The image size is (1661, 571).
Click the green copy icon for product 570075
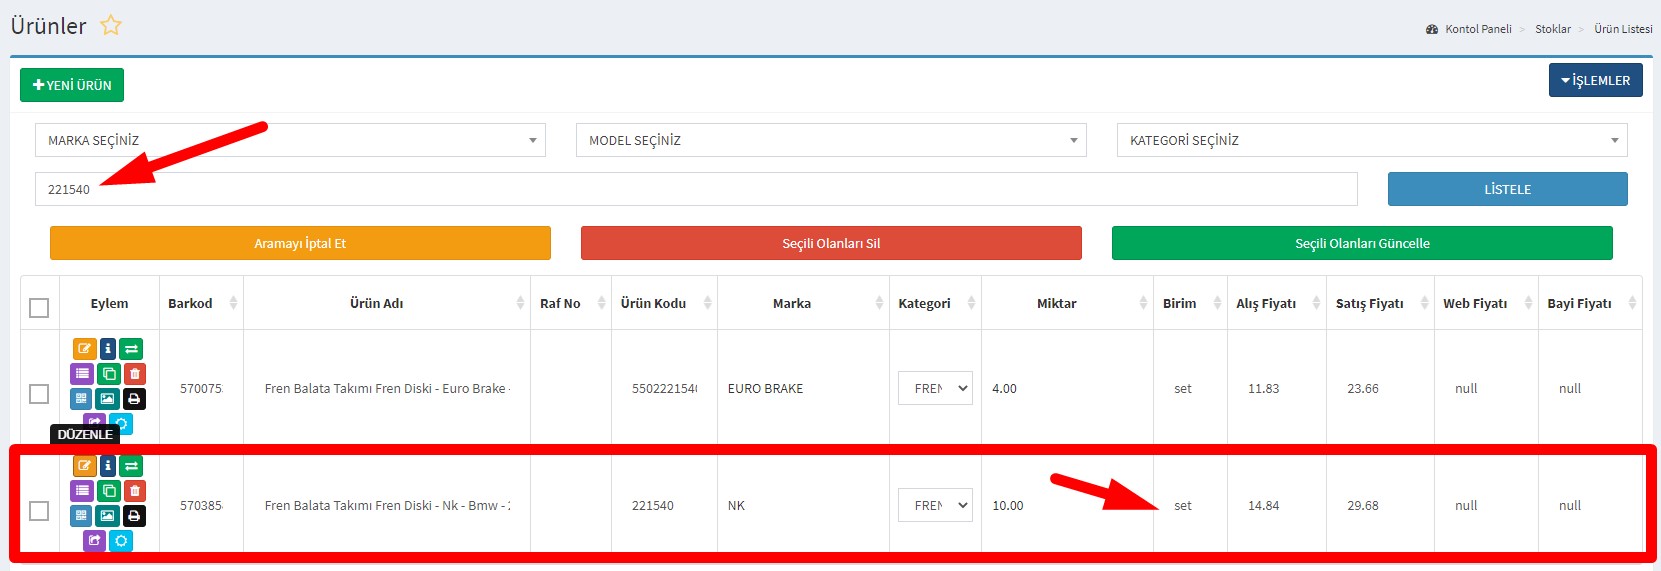click(108, 374)
